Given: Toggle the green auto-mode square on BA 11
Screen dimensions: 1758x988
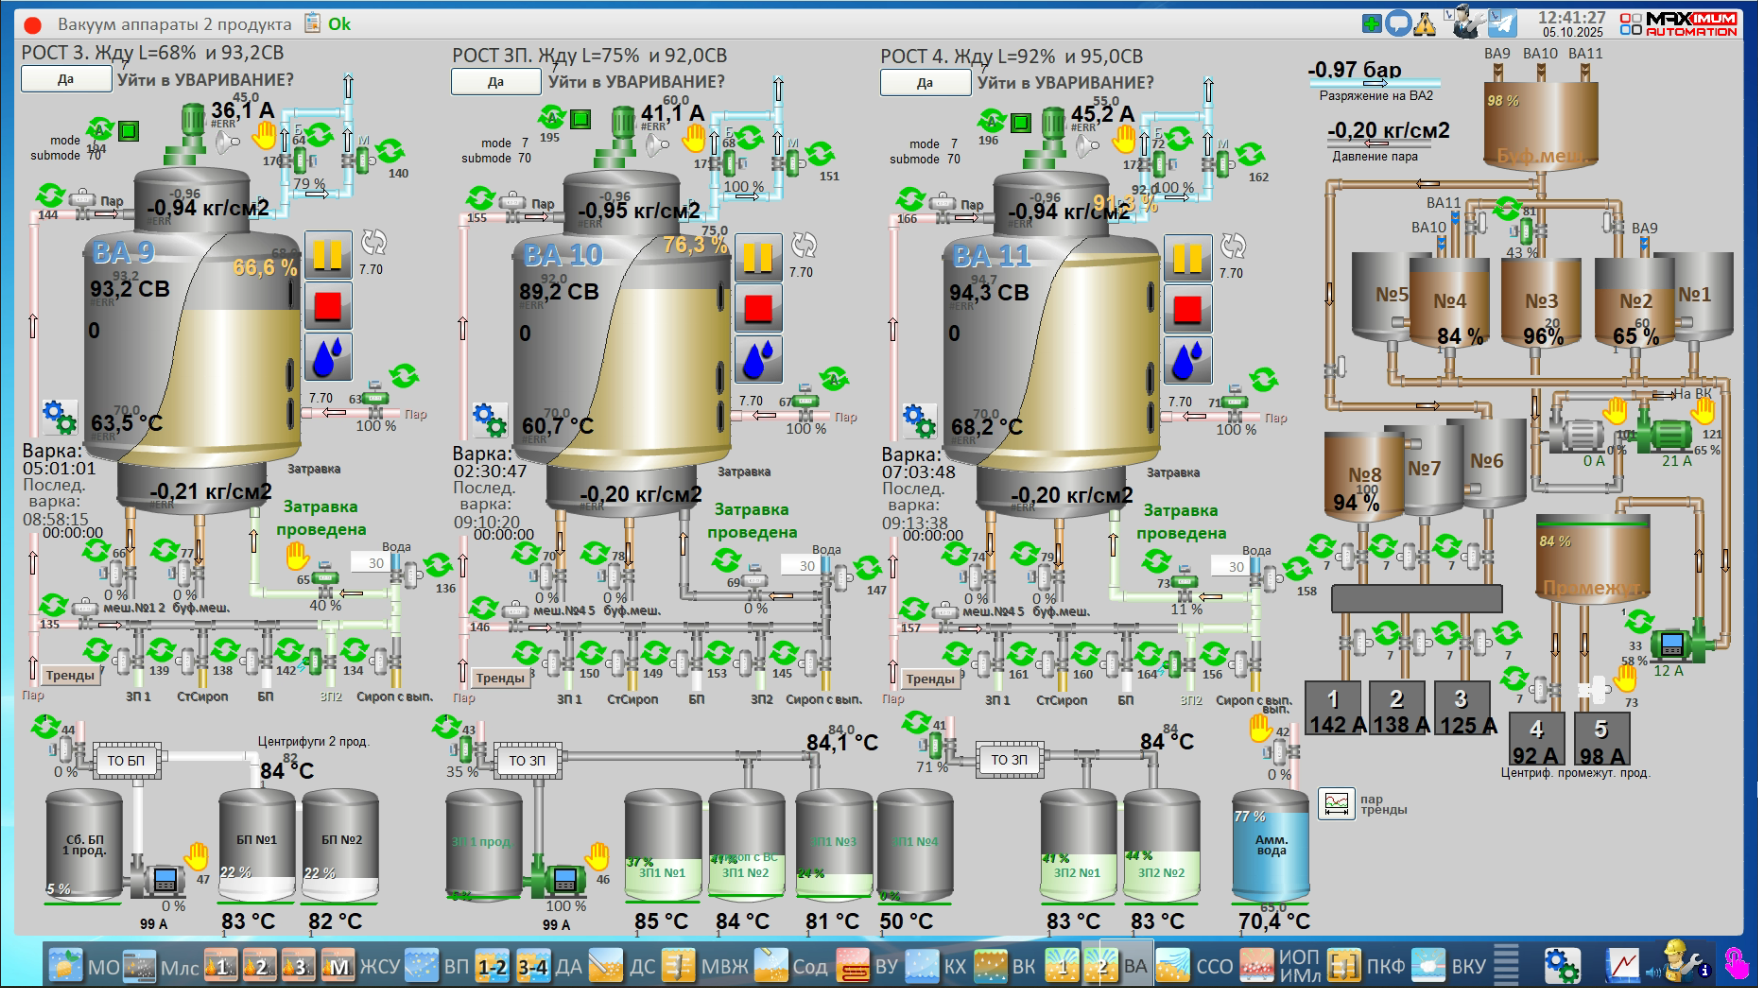Looking at the screenshot, I should (x=1020, y=122).
